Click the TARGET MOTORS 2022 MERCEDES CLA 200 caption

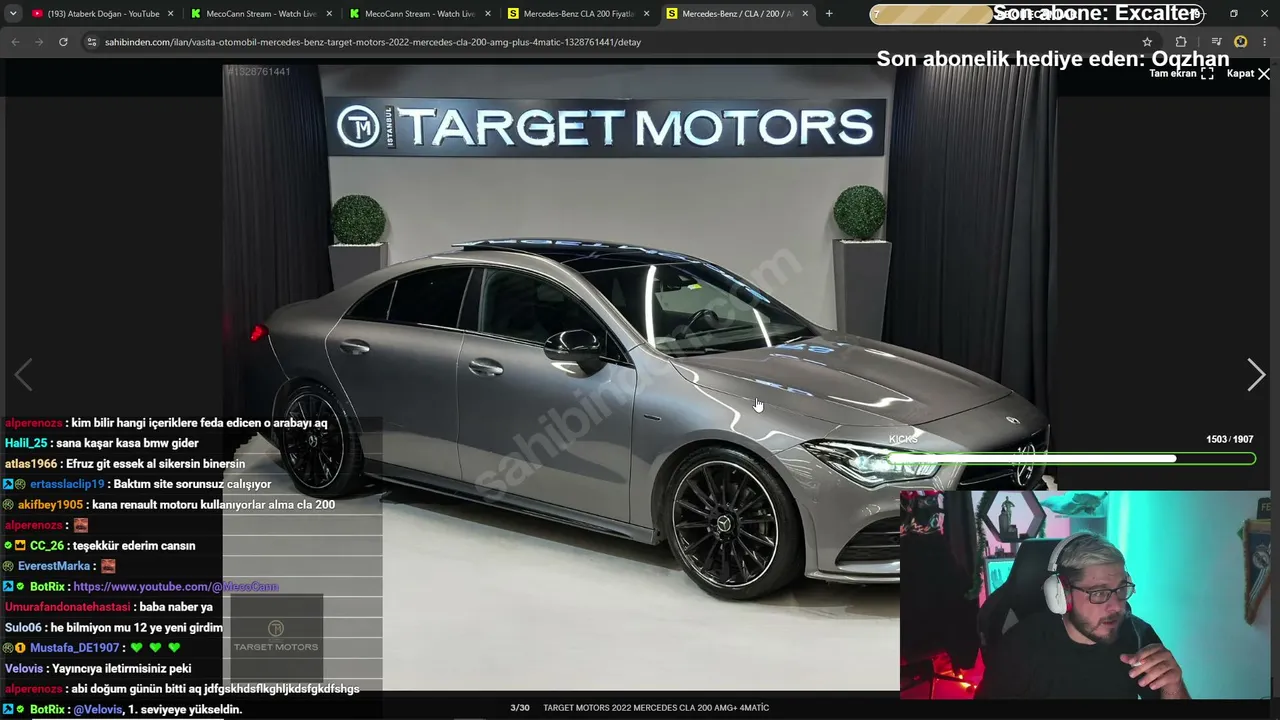pos(656,708)
